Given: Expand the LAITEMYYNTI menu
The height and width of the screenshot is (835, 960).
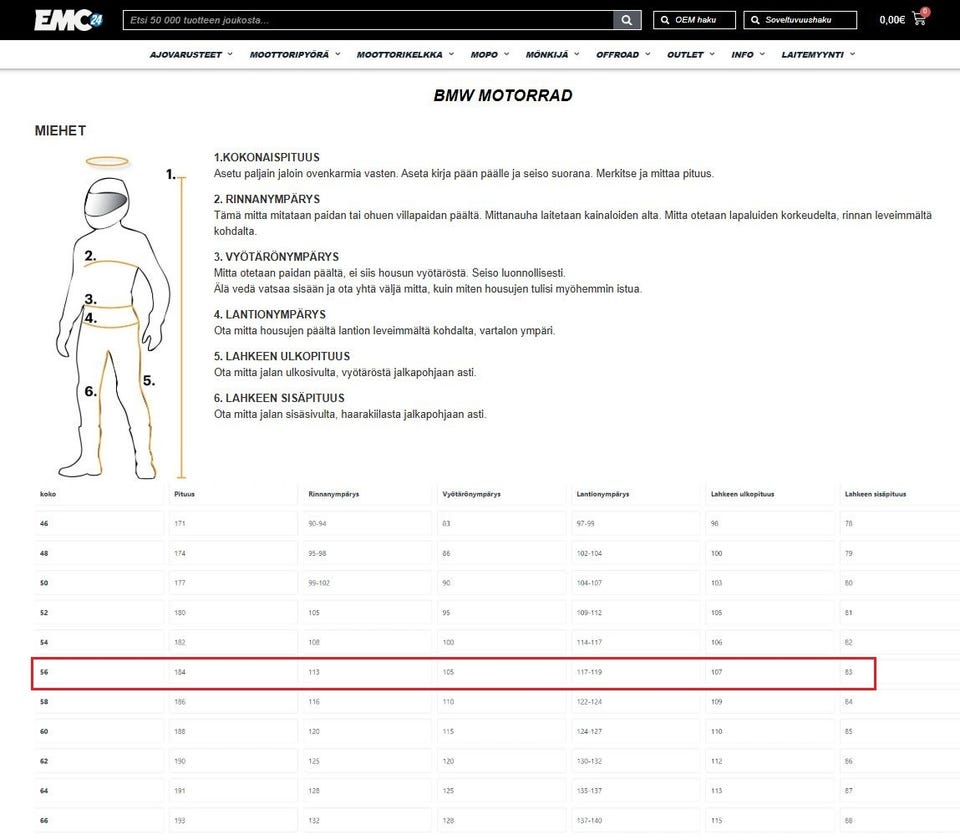Looking at the screenshot, I should pos(818,54).
